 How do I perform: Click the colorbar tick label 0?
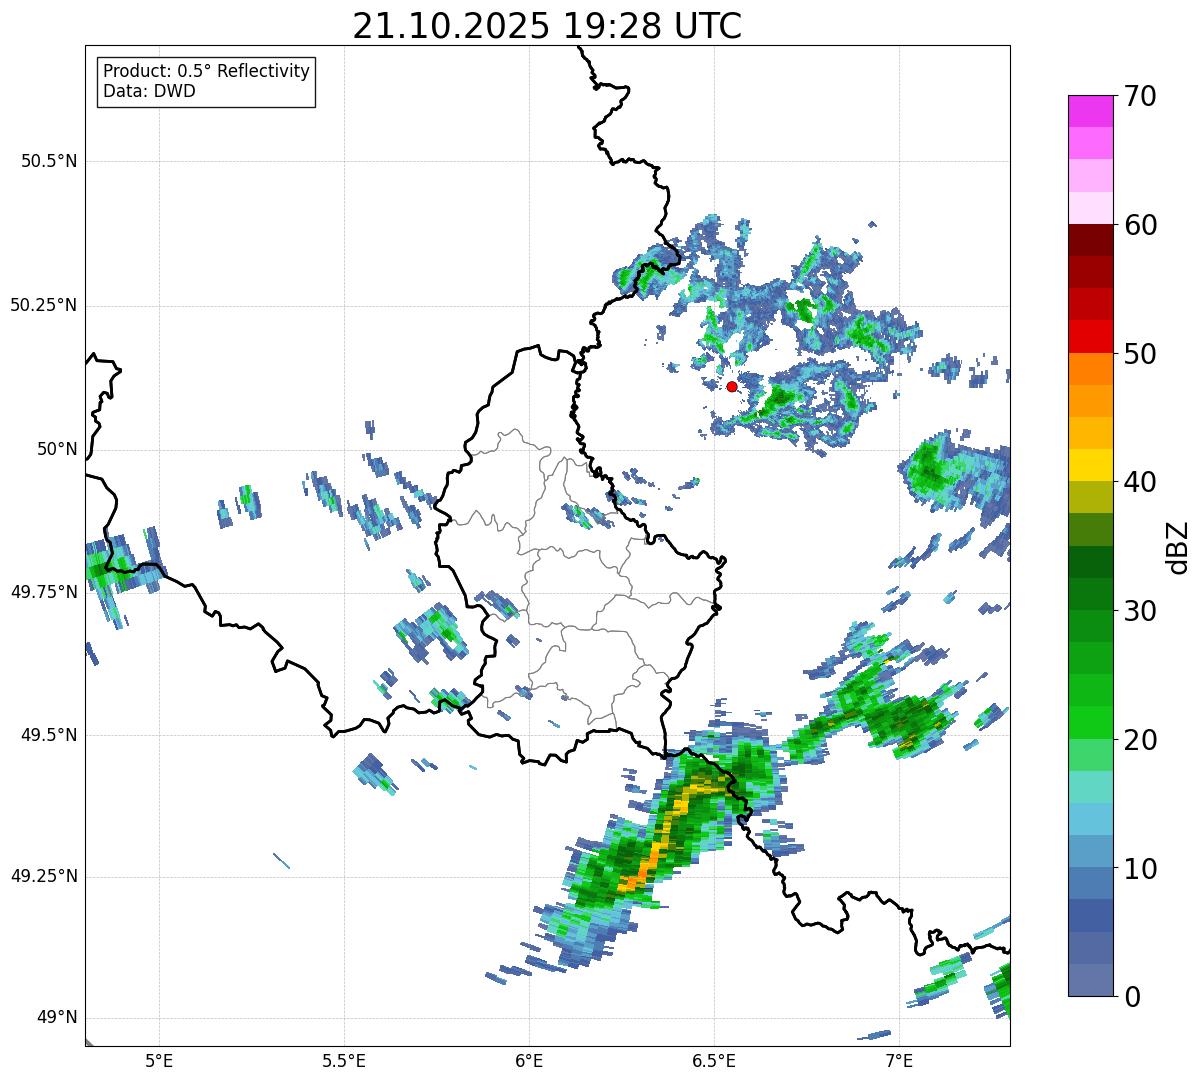1133,997
